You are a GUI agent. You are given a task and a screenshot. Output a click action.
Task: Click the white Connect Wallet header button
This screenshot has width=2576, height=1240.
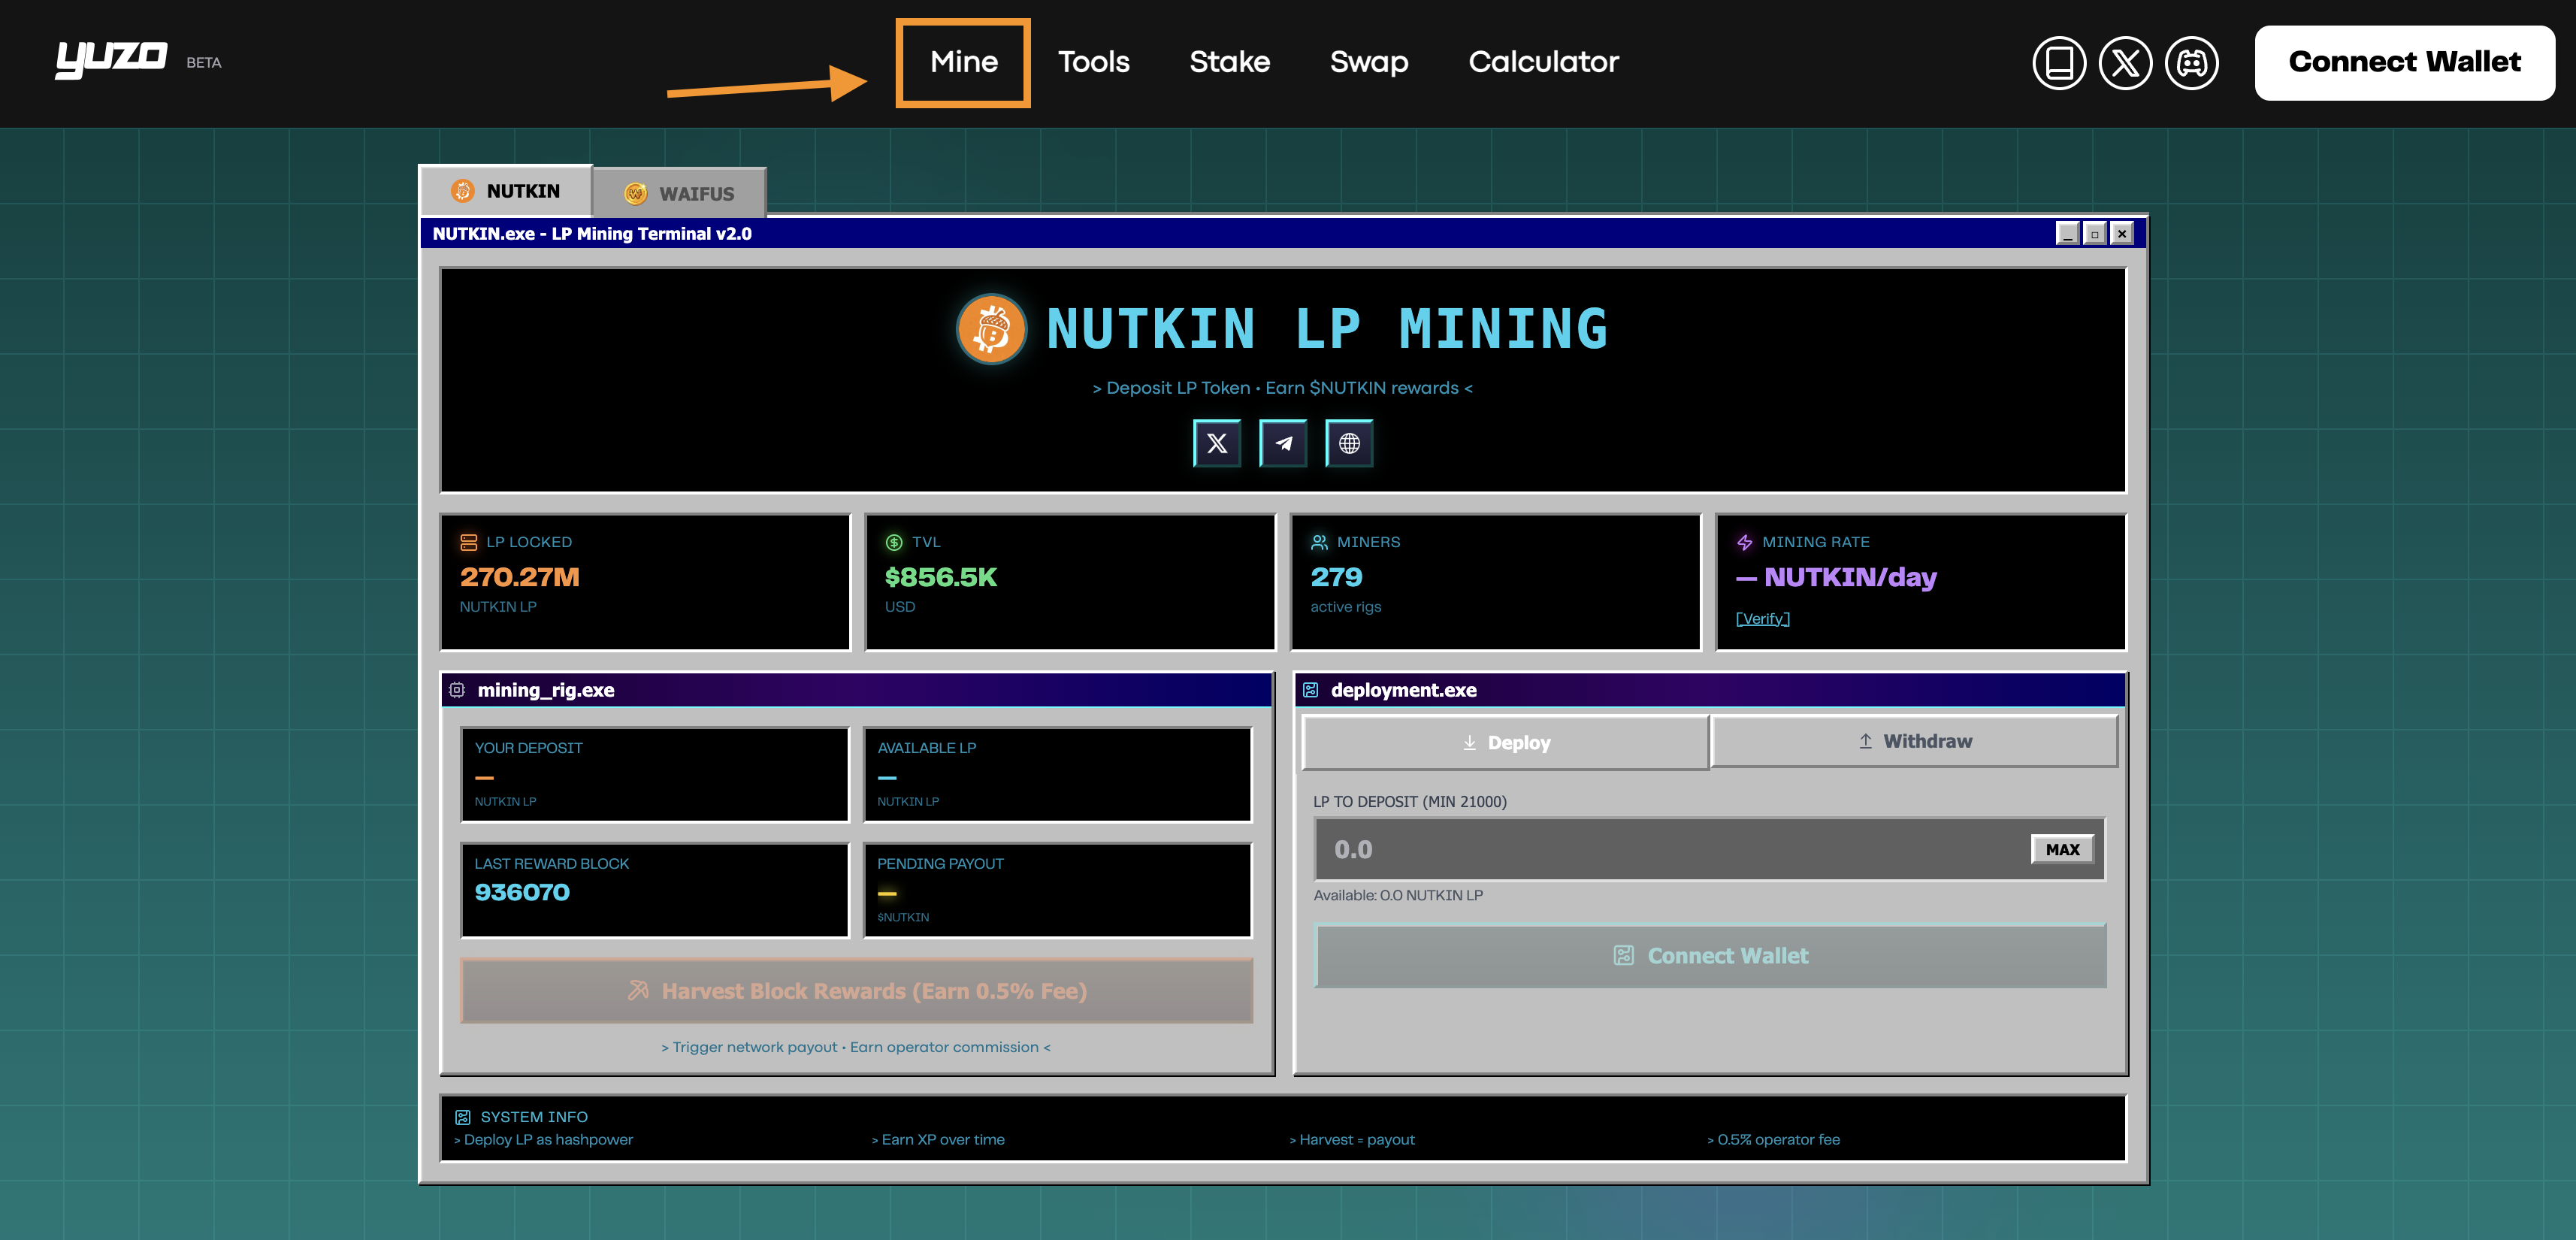pyautogui.click(x=2403, y=62)
